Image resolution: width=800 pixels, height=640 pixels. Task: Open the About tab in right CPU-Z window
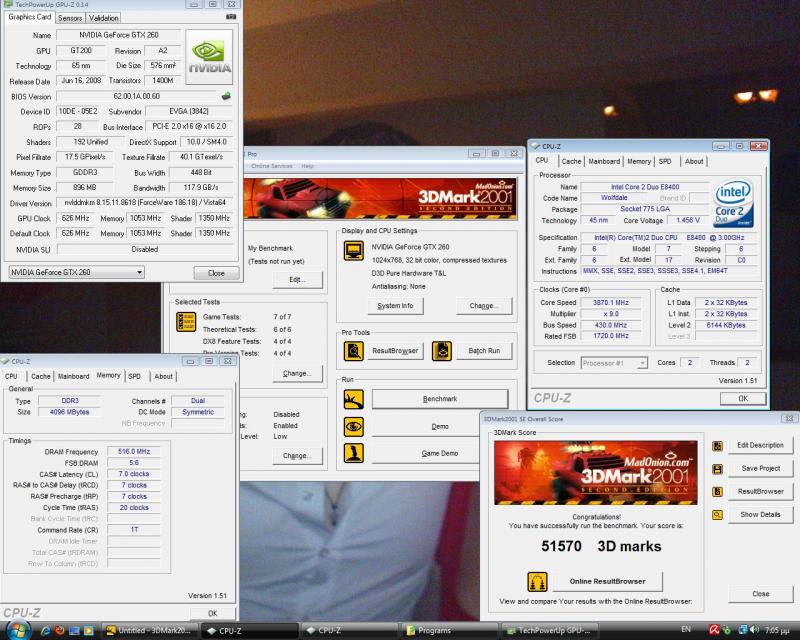coord(694,161)
